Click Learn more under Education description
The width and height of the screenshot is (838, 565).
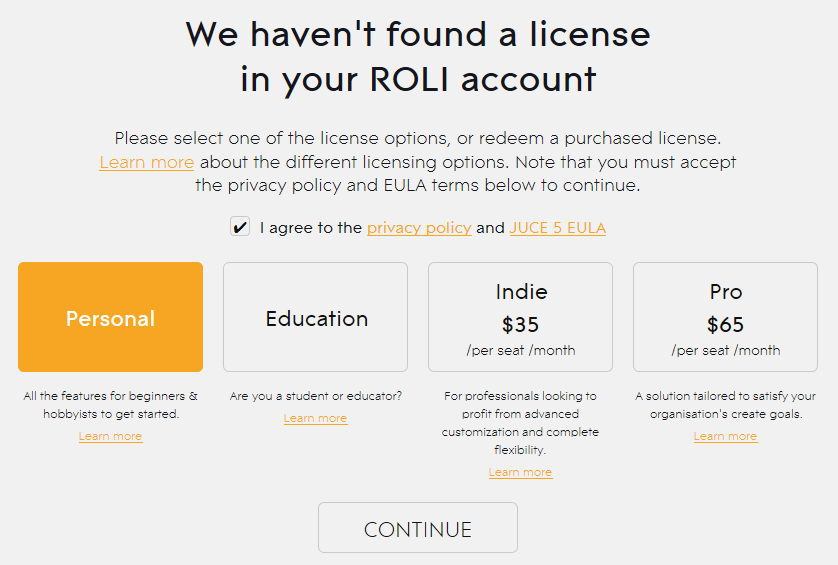coord(315,418)
